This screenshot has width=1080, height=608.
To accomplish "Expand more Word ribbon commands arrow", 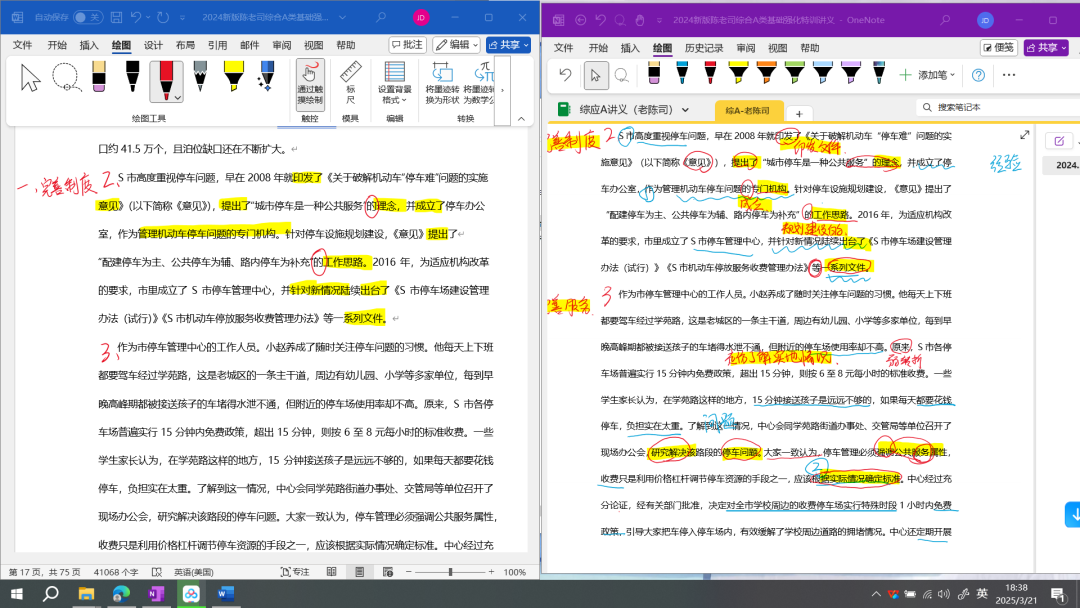I will coord(502,90).
